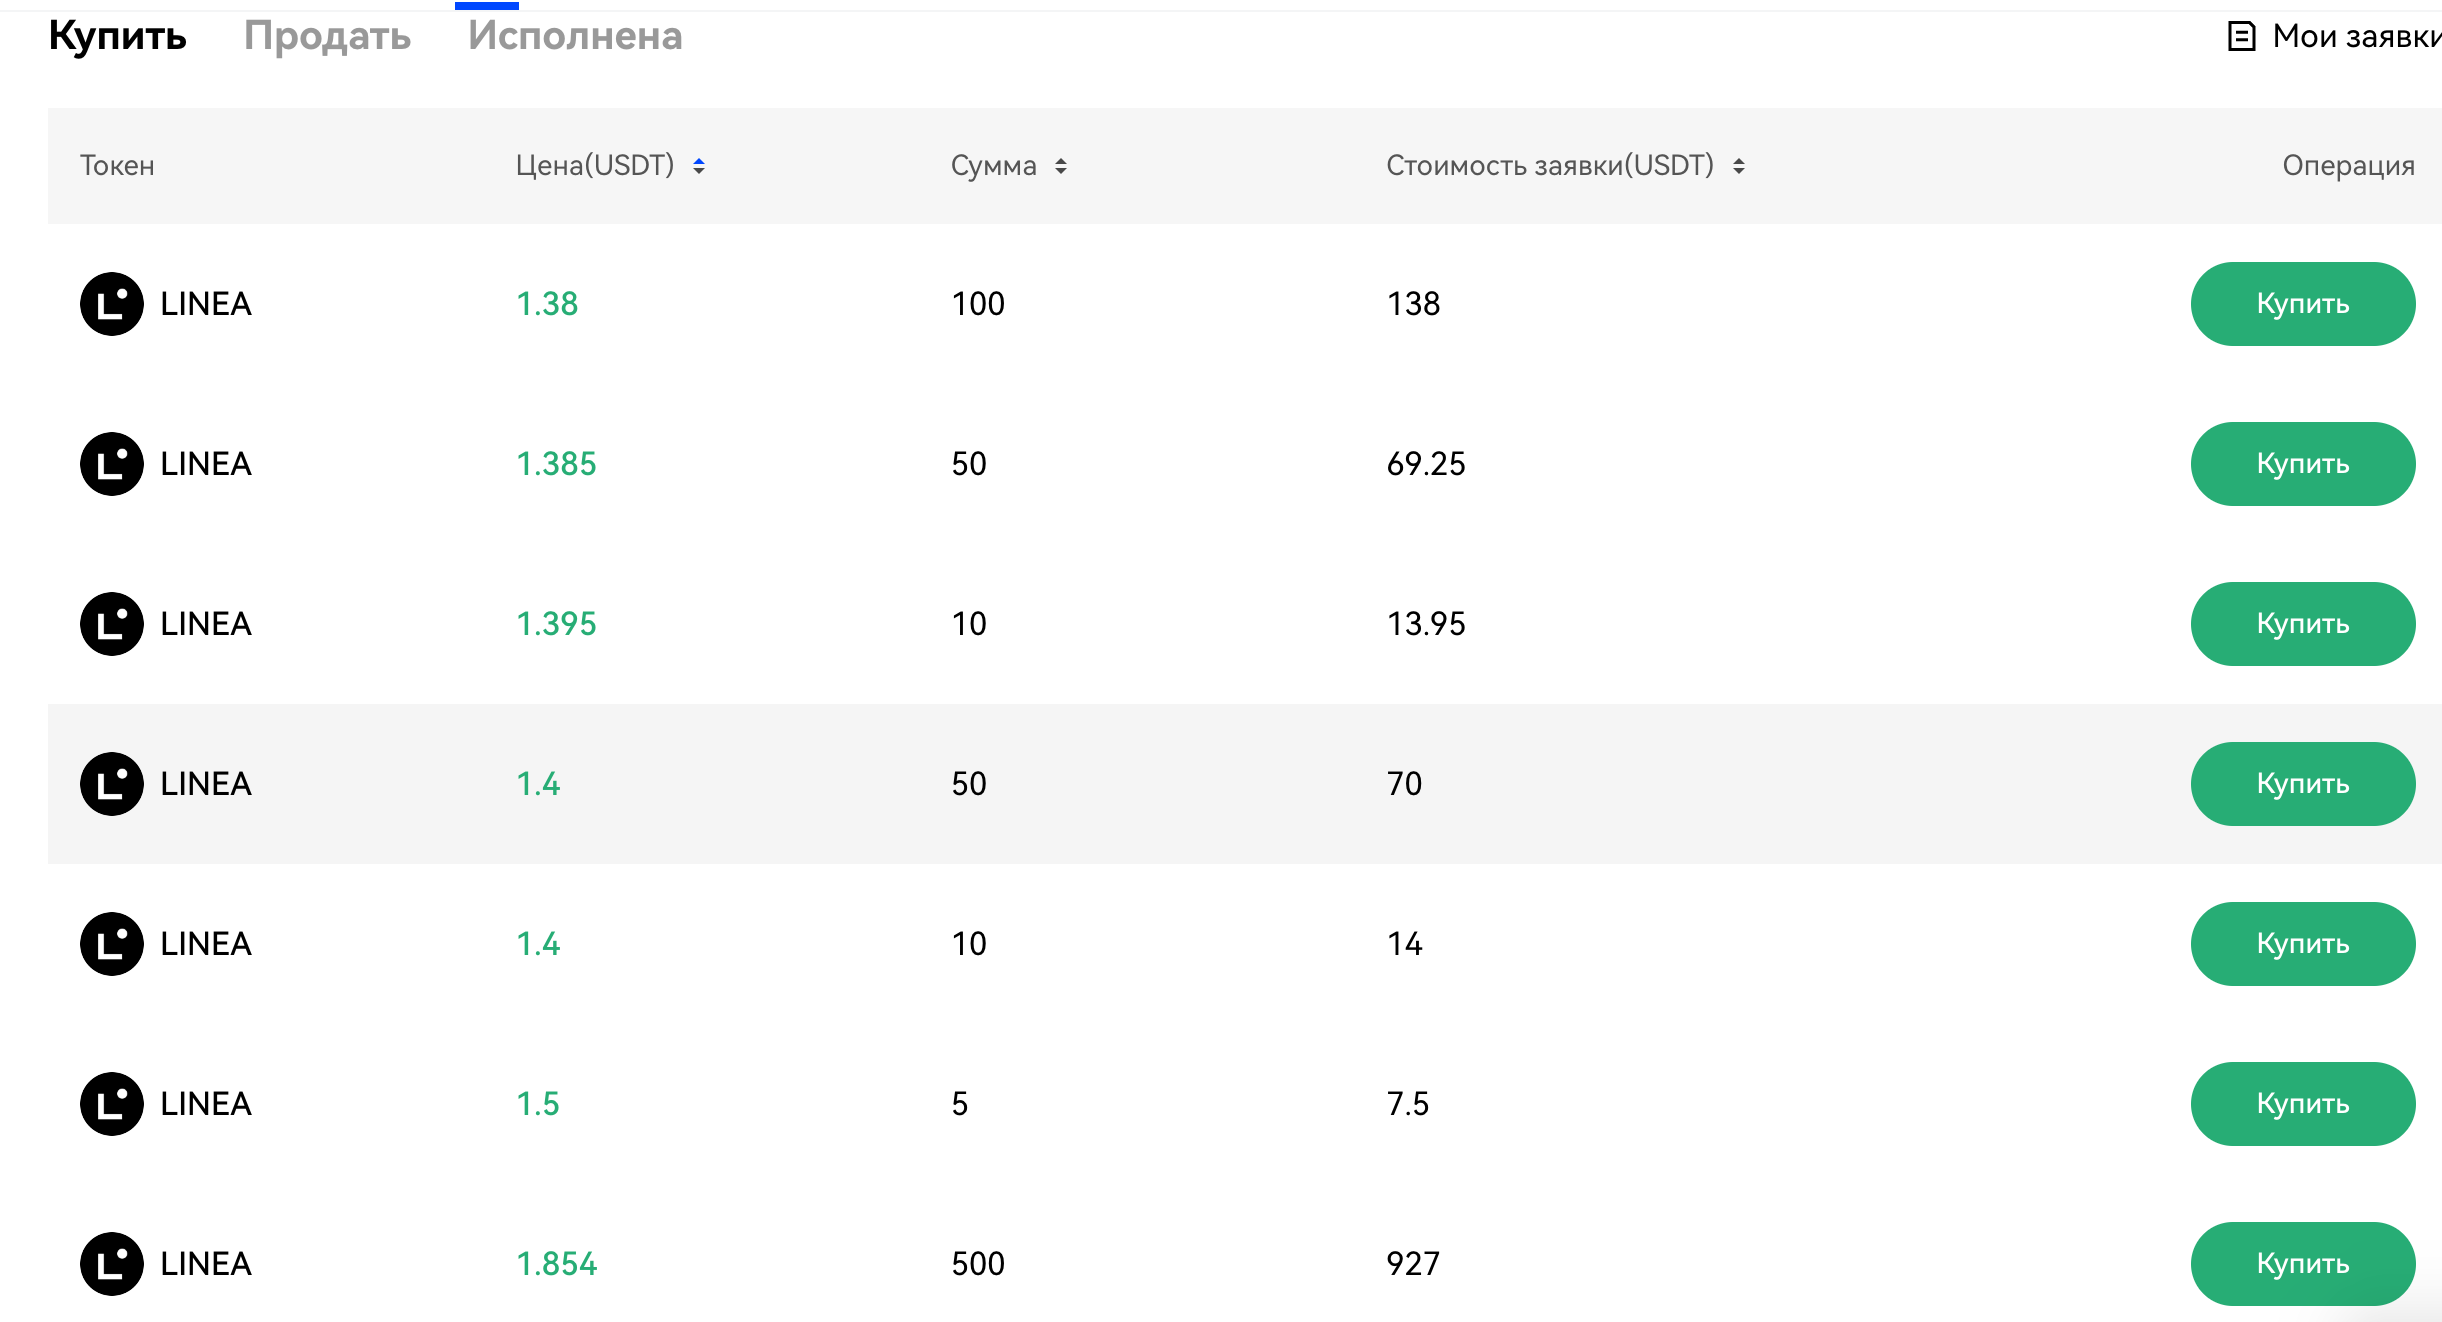Click price value 1.854
2442x1322 pixels.
point(556,1264)
